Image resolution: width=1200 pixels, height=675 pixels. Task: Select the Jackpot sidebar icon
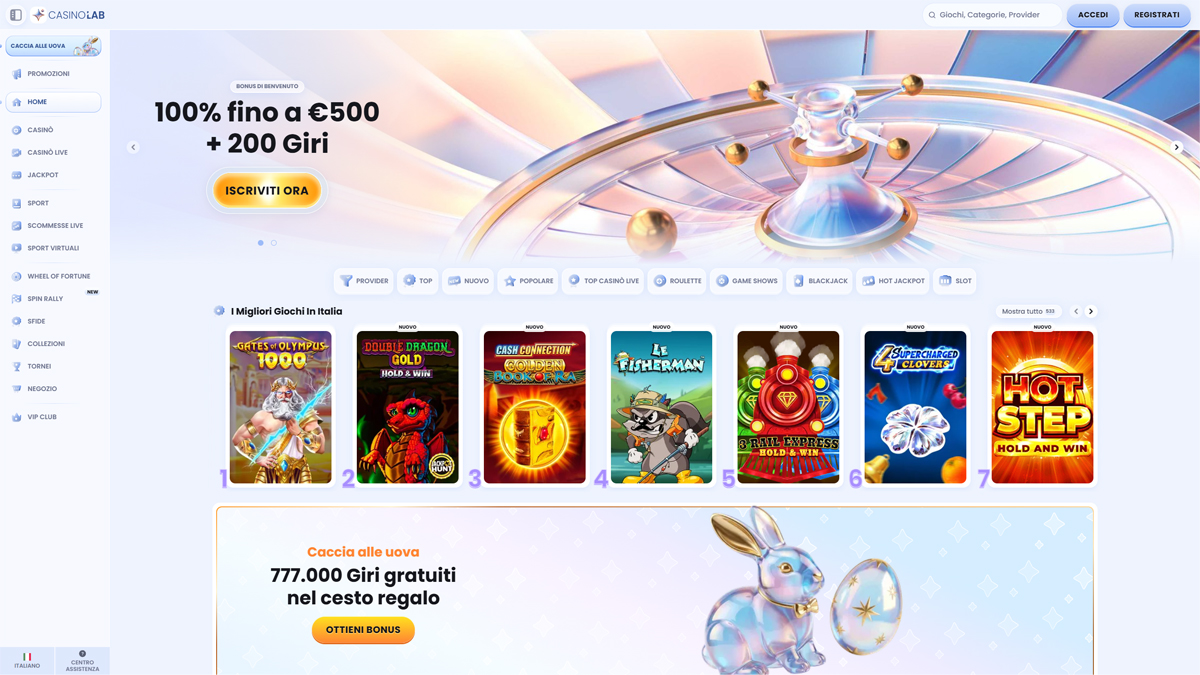[x=16, y=175]
